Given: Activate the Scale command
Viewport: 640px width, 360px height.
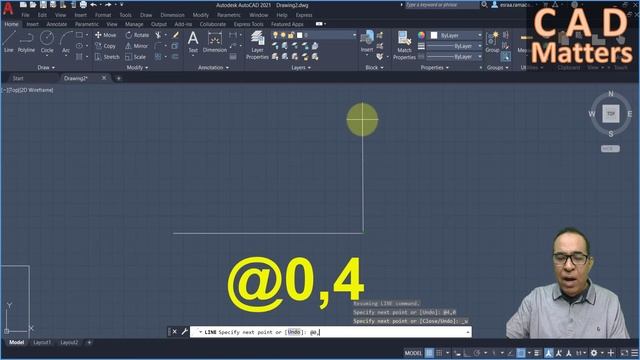Looking at the screenshot, I should 136,57.
